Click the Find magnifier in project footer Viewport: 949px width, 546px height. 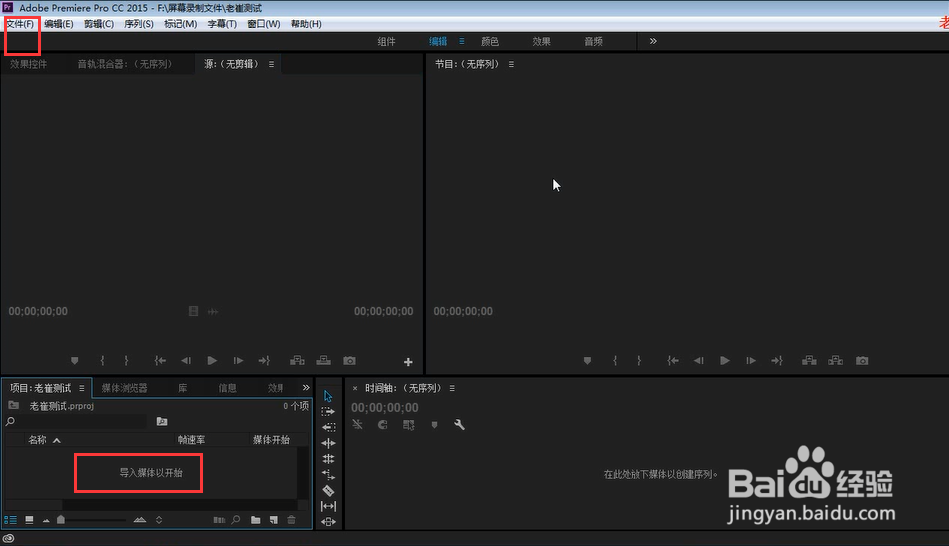(236, 520)
